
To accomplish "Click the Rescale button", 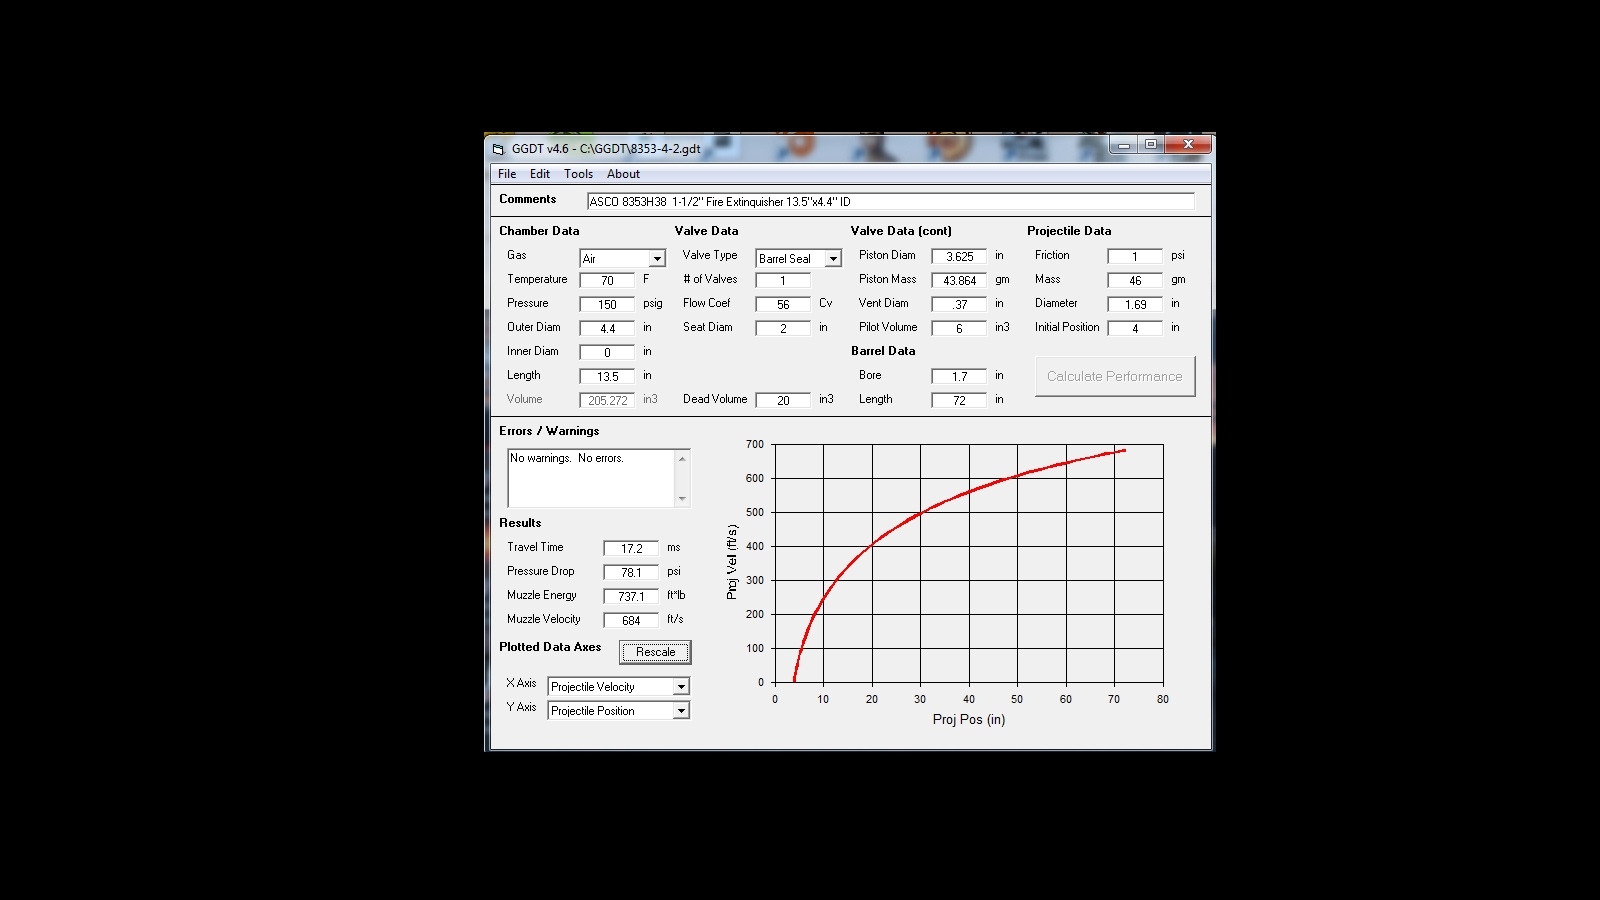I will 655,652.
